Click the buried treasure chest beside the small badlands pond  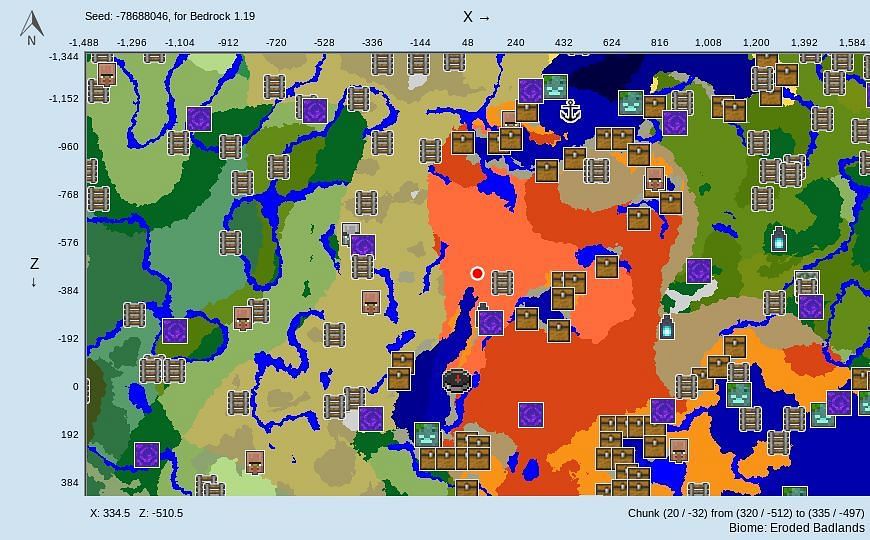pyautogui.click(x=606, y=267)
